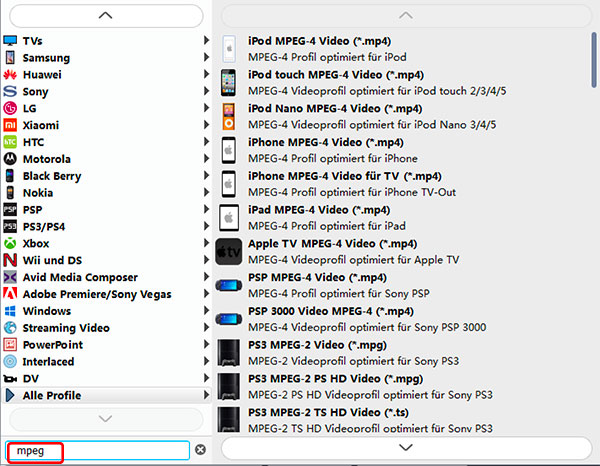The height and width of the screenshot is (466, 600).
Task: Click the Xiaomi logo icon
Action: 10,125
